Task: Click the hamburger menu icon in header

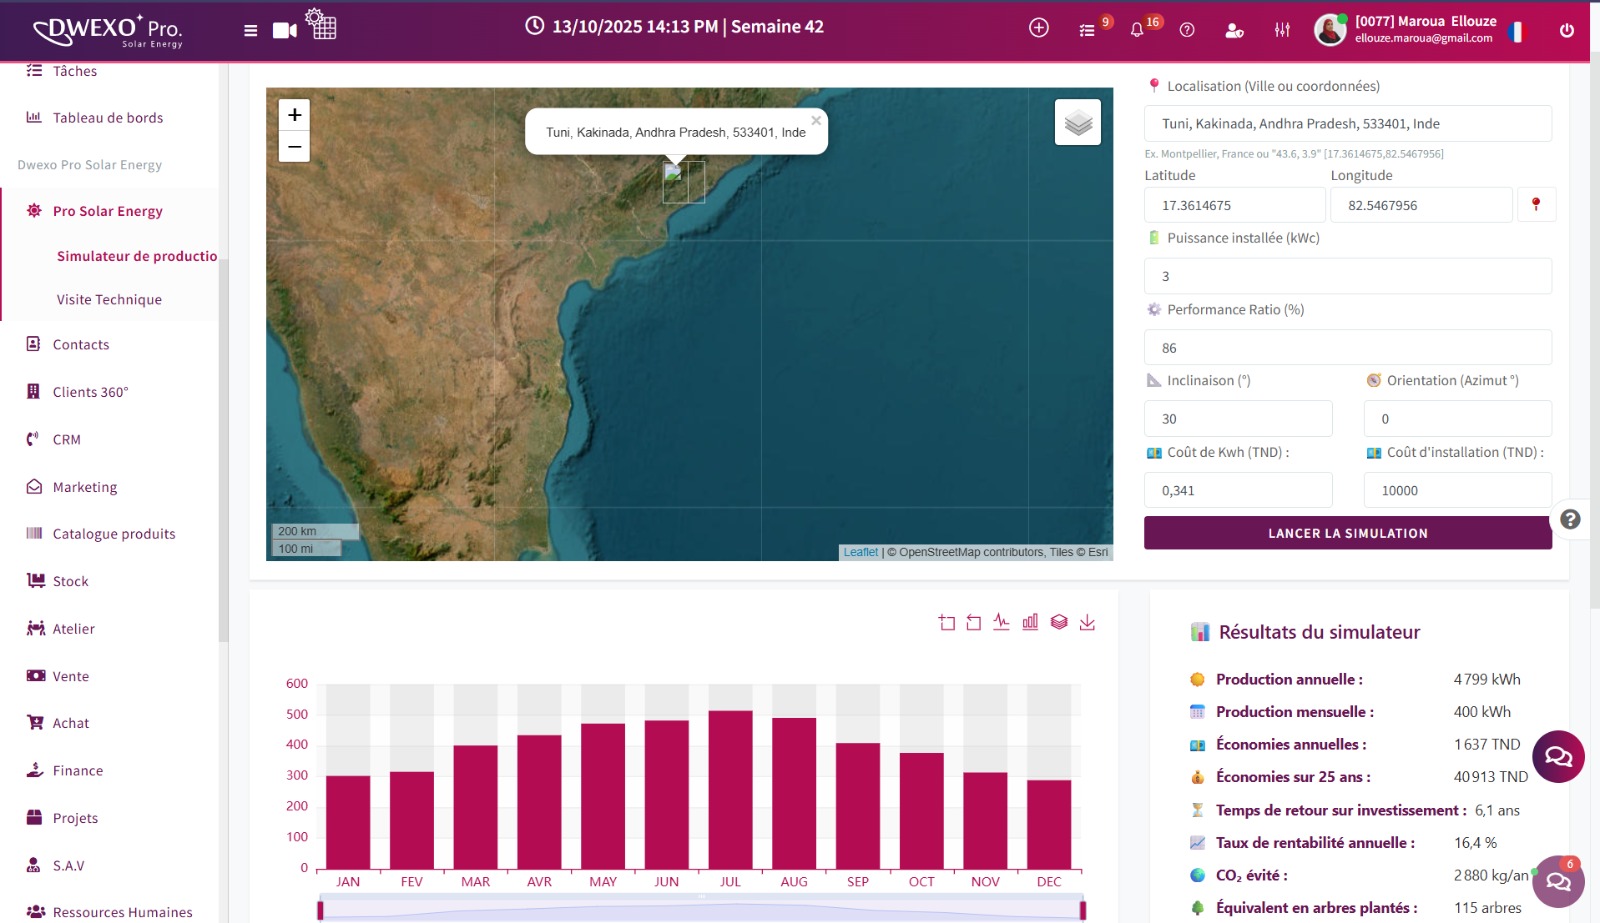Action: click(250, 30)
